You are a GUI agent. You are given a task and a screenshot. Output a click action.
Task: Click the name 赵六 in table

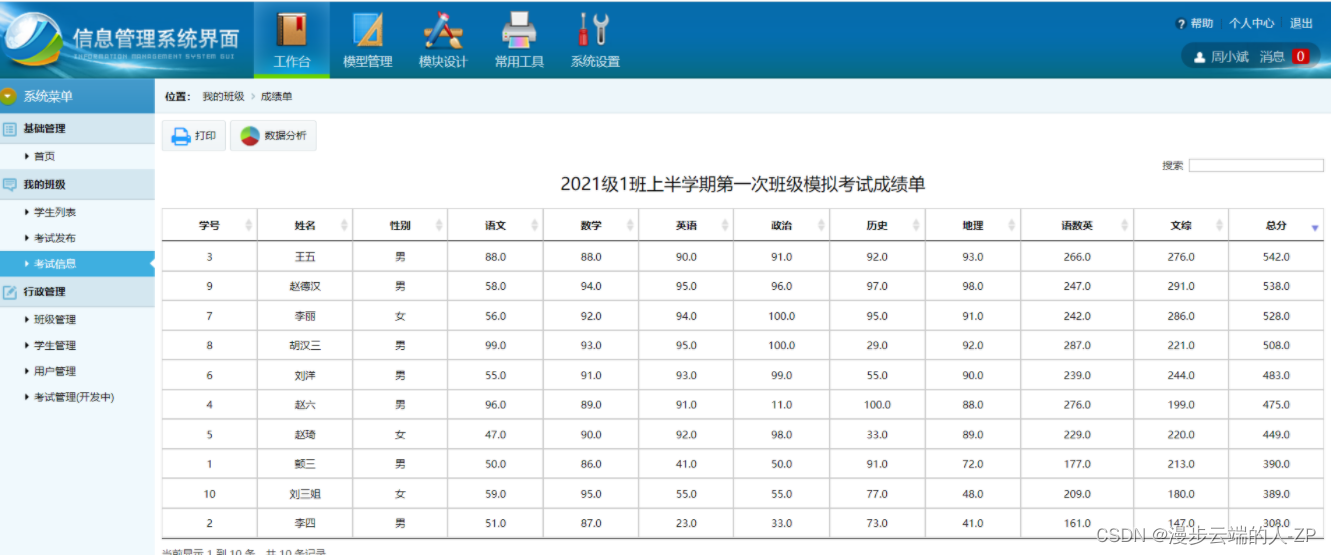pyautogui.click(x=305, y=405)
